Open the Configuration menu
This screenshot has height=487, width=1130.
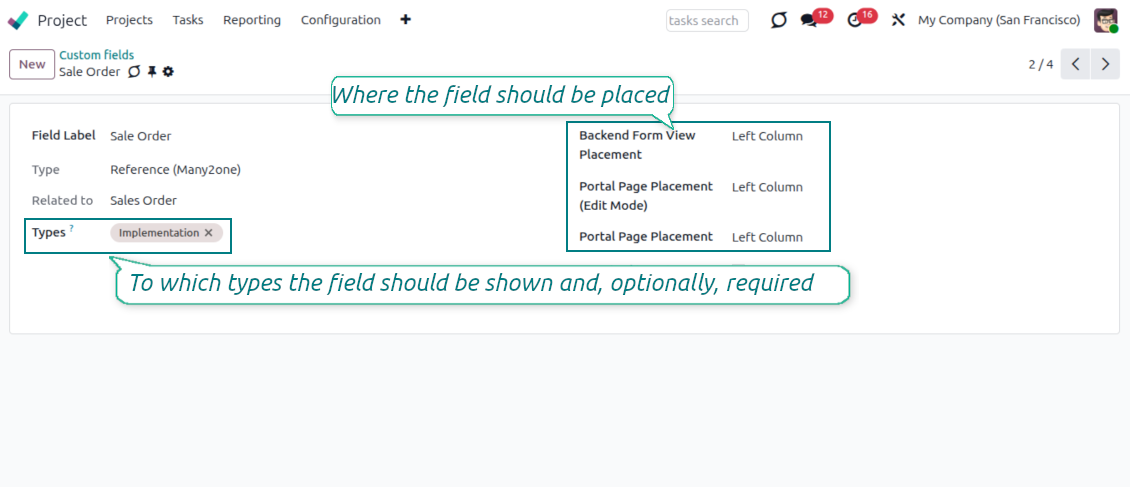pos(340,20)
